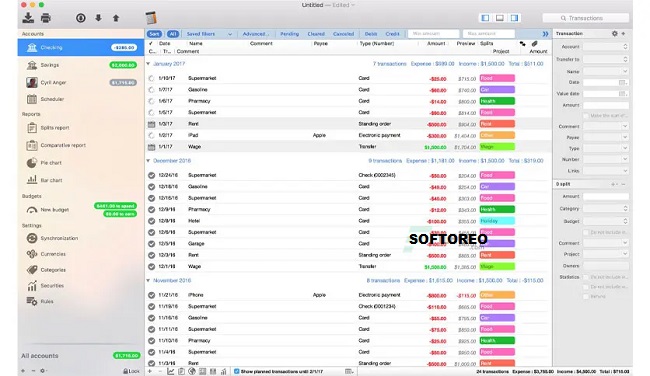This screenshot has width=650, height=376.
Task: Open the Budget popup in split section
Action: [606, 221]
